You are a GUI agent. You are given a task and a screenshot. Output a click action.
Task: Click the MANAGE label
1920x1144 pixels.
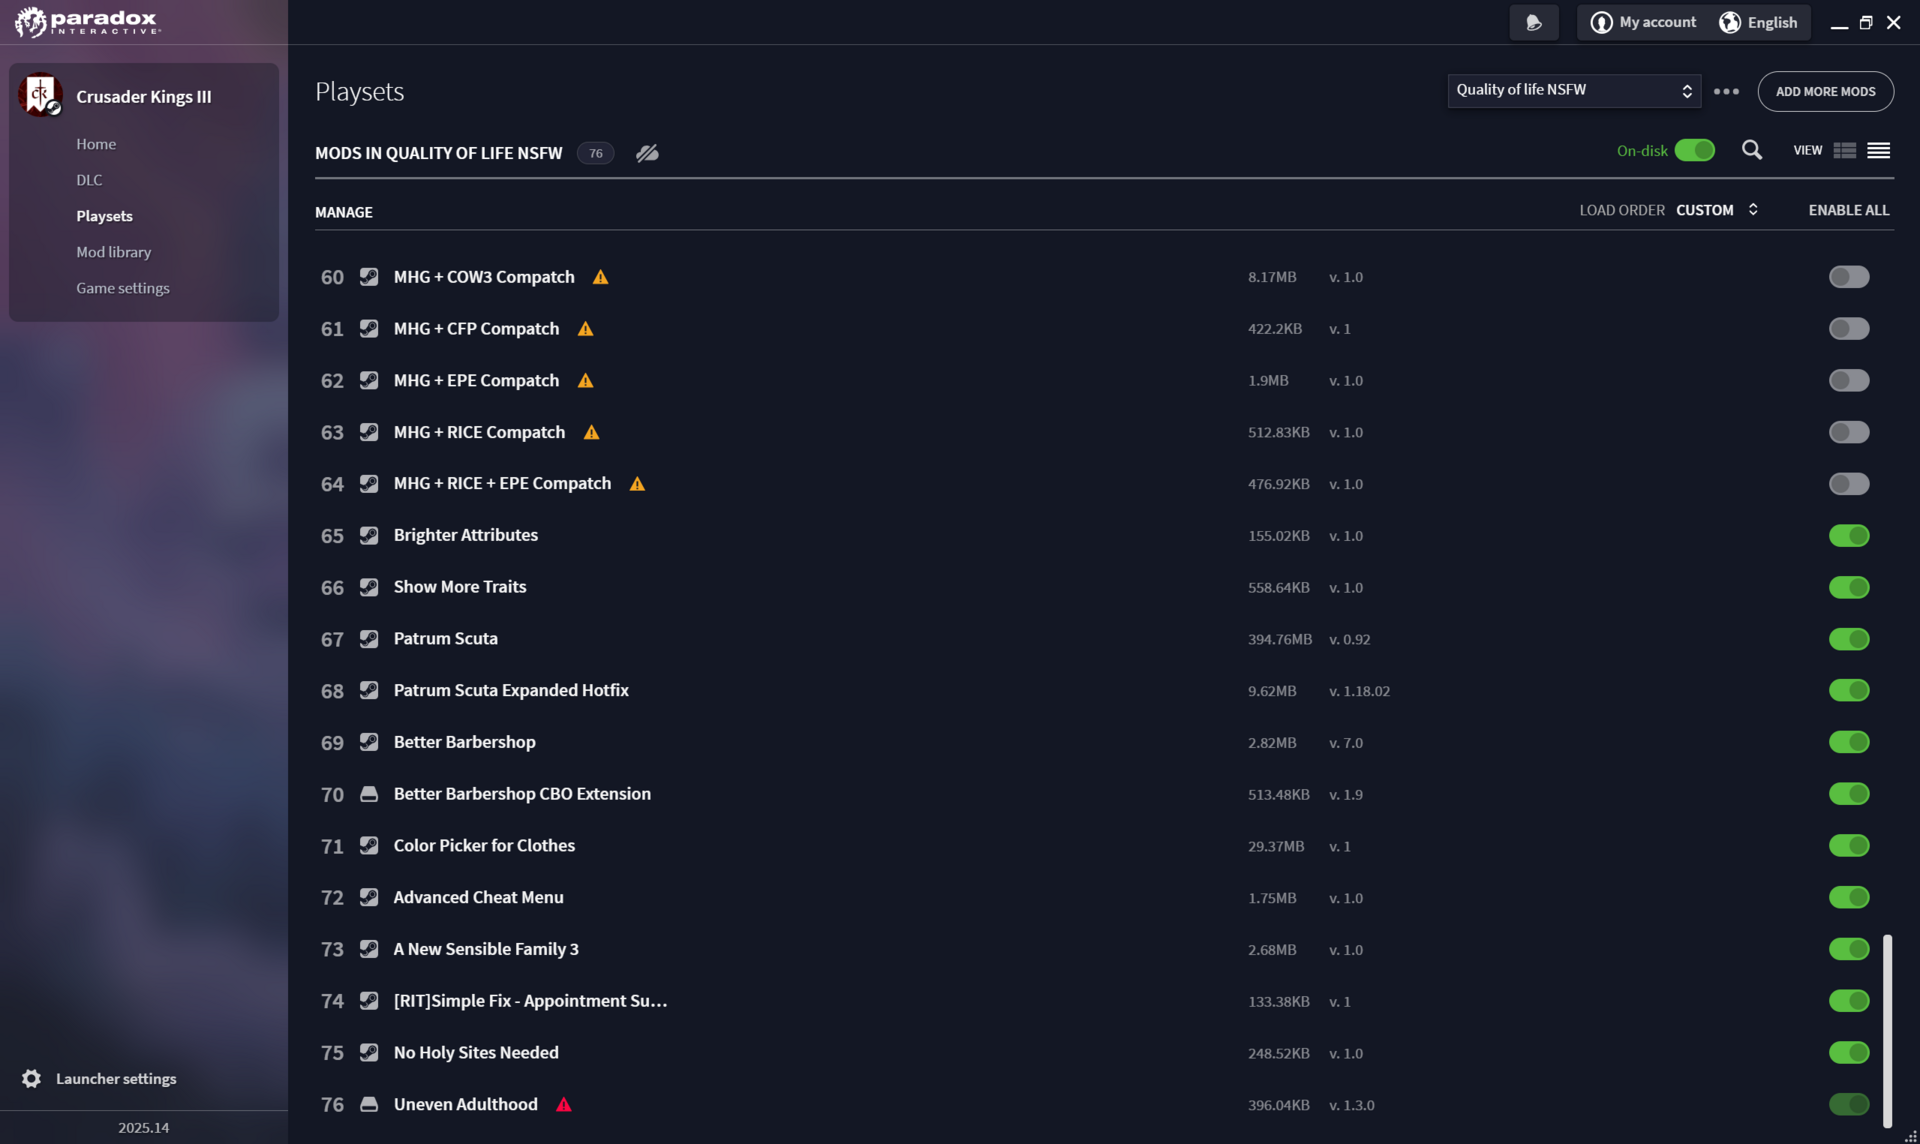(x=344, y=212)
